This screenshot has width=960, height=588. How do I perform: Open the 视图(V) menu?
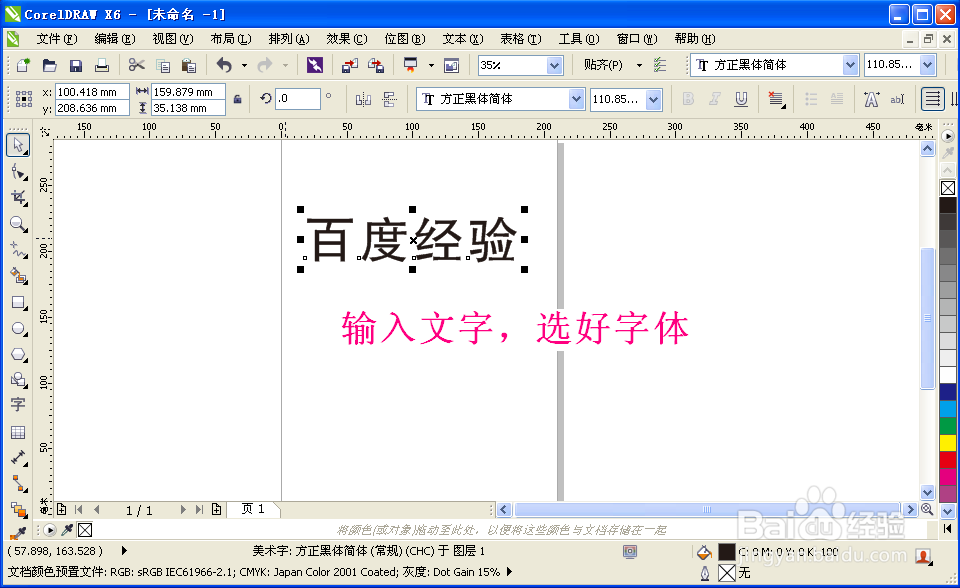[173, 39]
